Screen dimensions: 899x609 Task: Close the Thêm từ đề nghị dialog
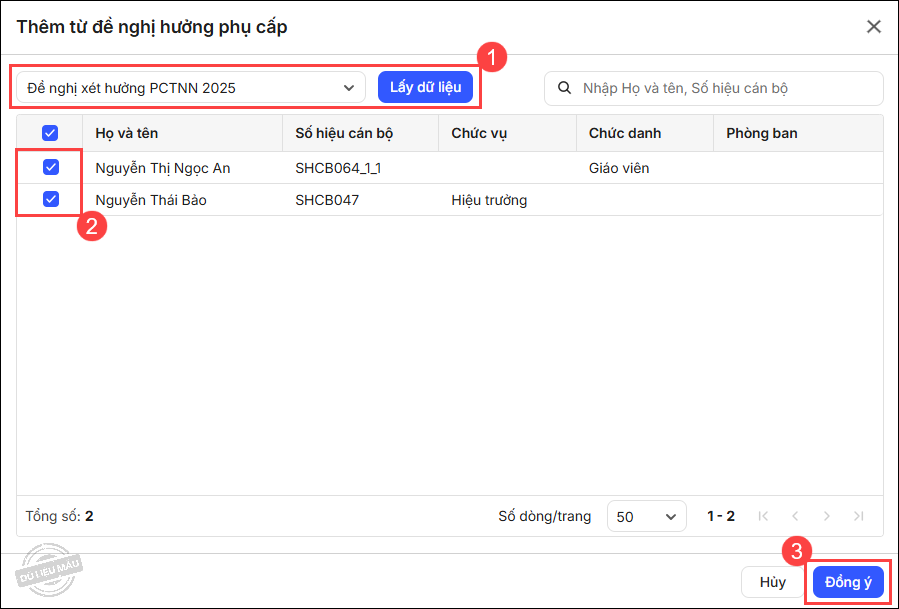click(x=873, y=27)
